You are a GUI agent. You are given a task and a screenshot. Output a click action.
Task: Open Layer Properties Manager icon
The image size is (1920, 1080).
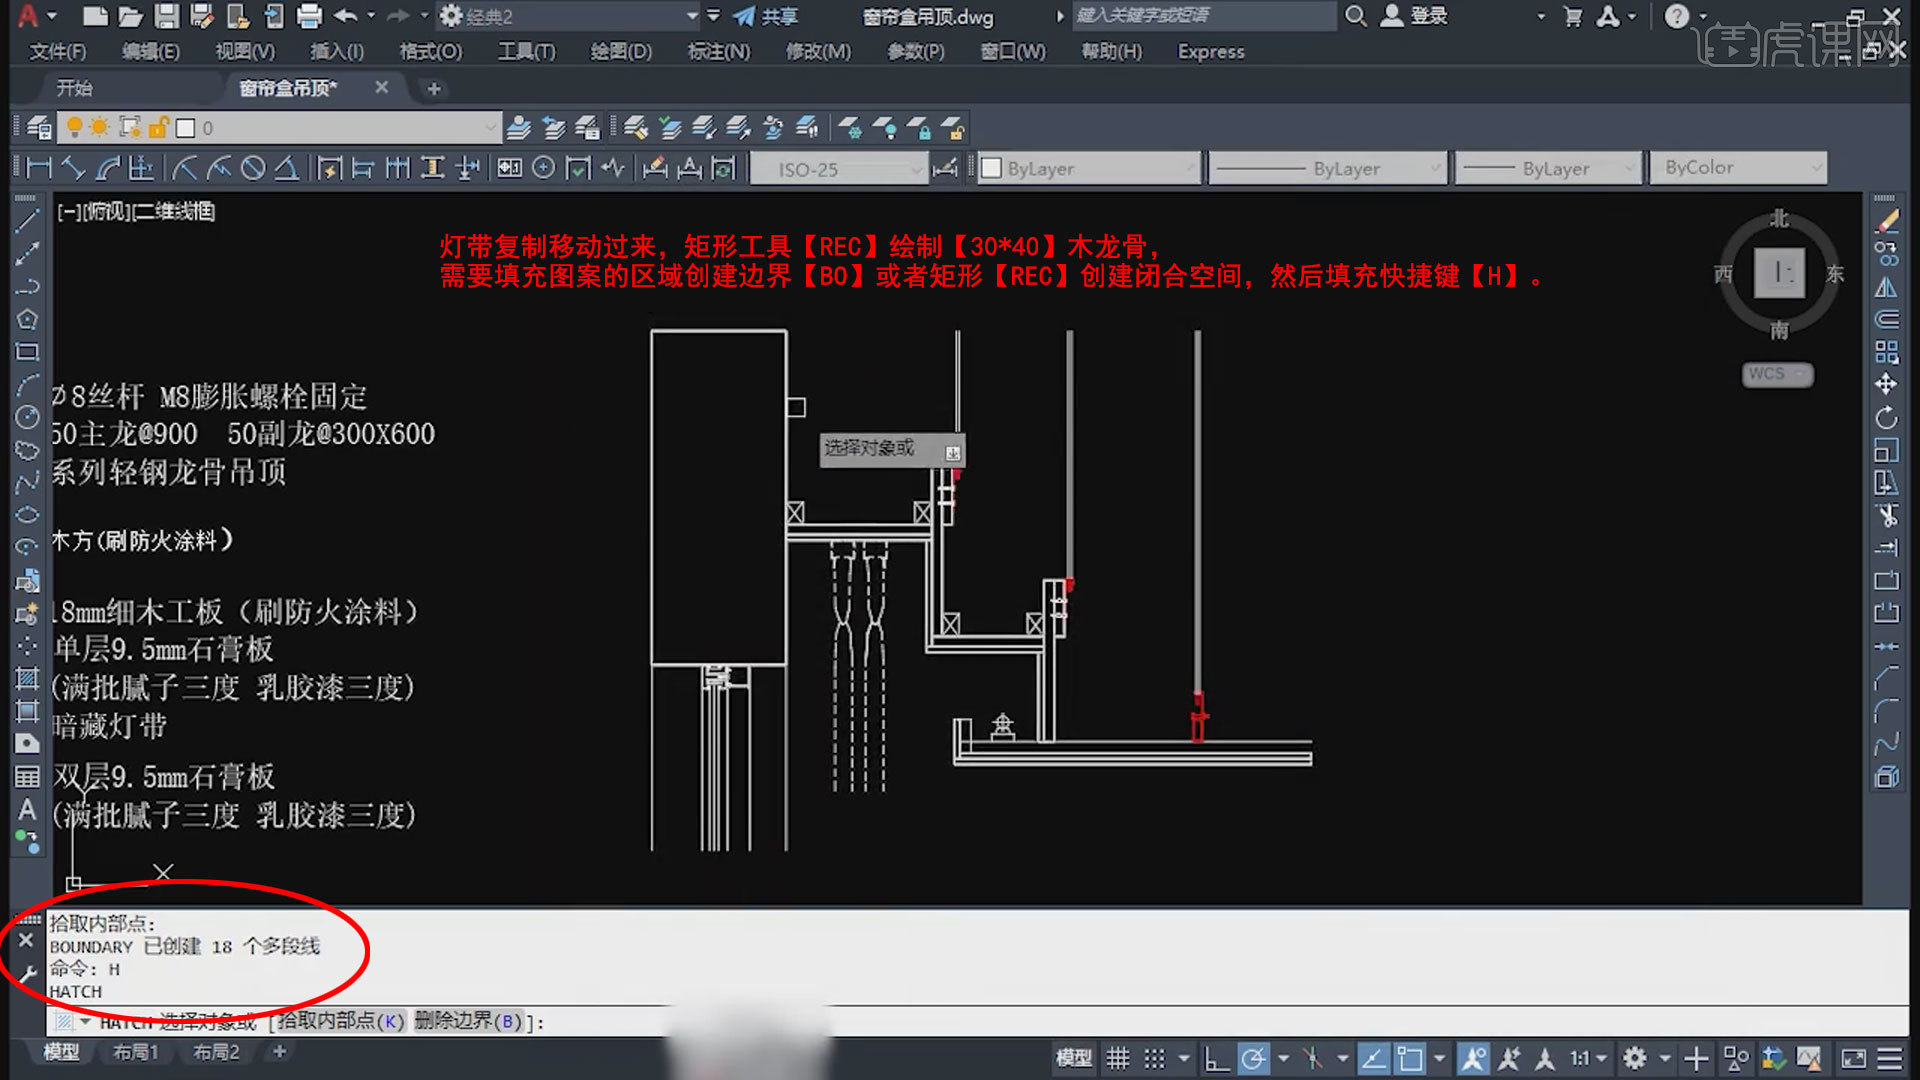coord(39,128)
